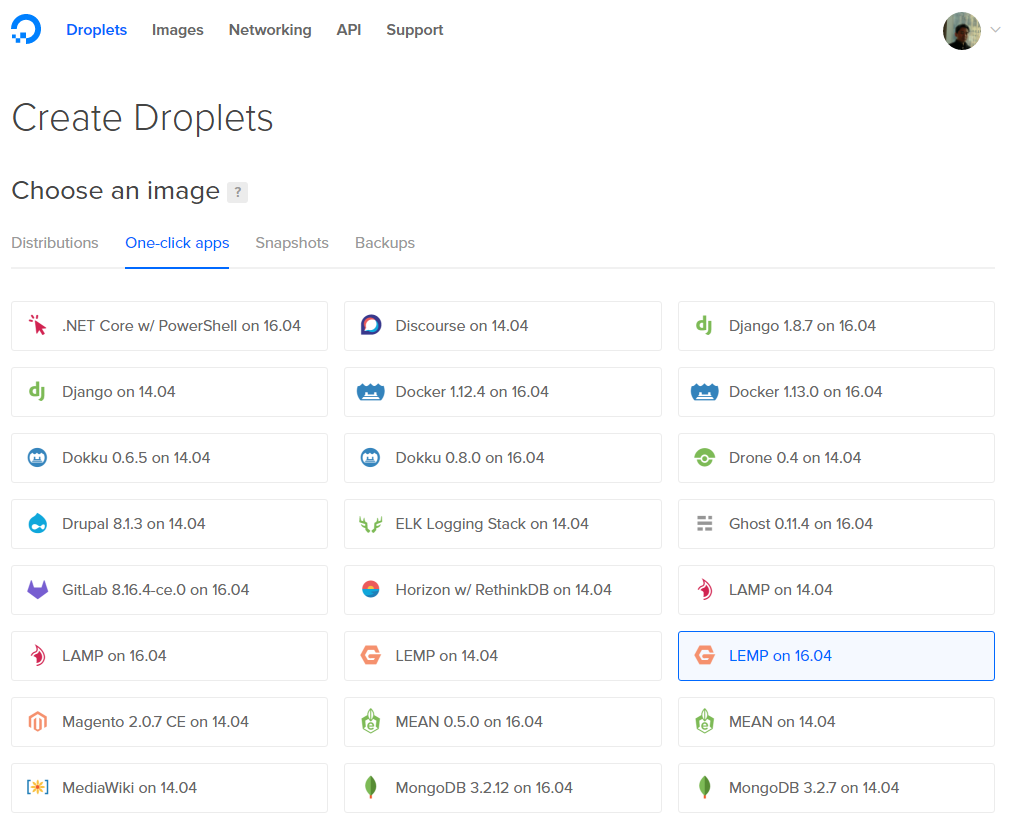Switch to the Backups tab

click(x=385, y=243)
